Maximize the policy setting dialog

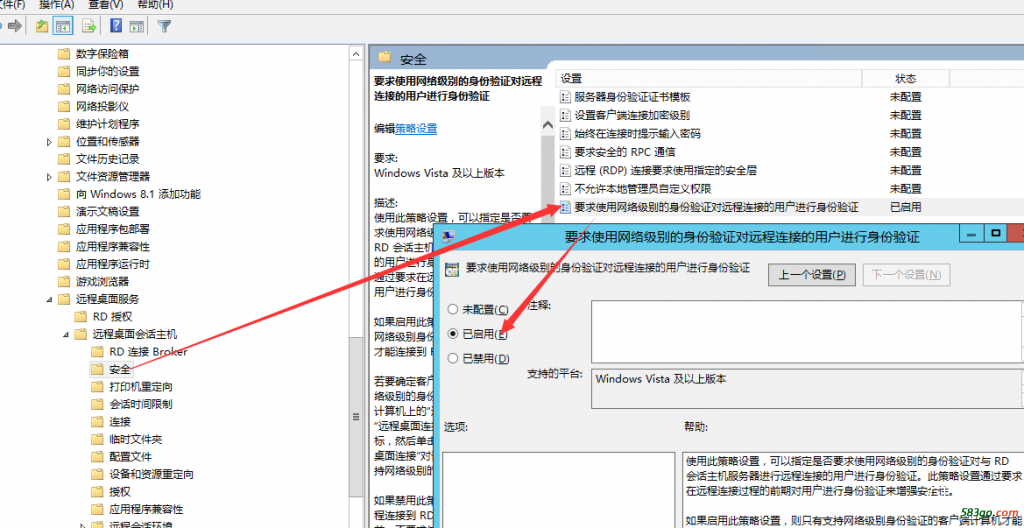(996, 234)
